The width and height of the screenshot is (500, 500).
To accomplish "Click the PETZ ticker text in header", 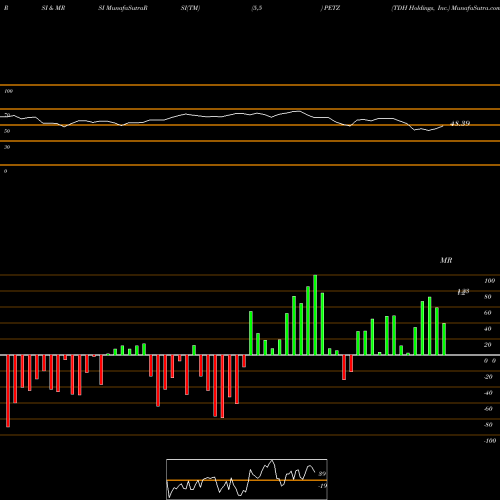I will (x=332, y=8).
